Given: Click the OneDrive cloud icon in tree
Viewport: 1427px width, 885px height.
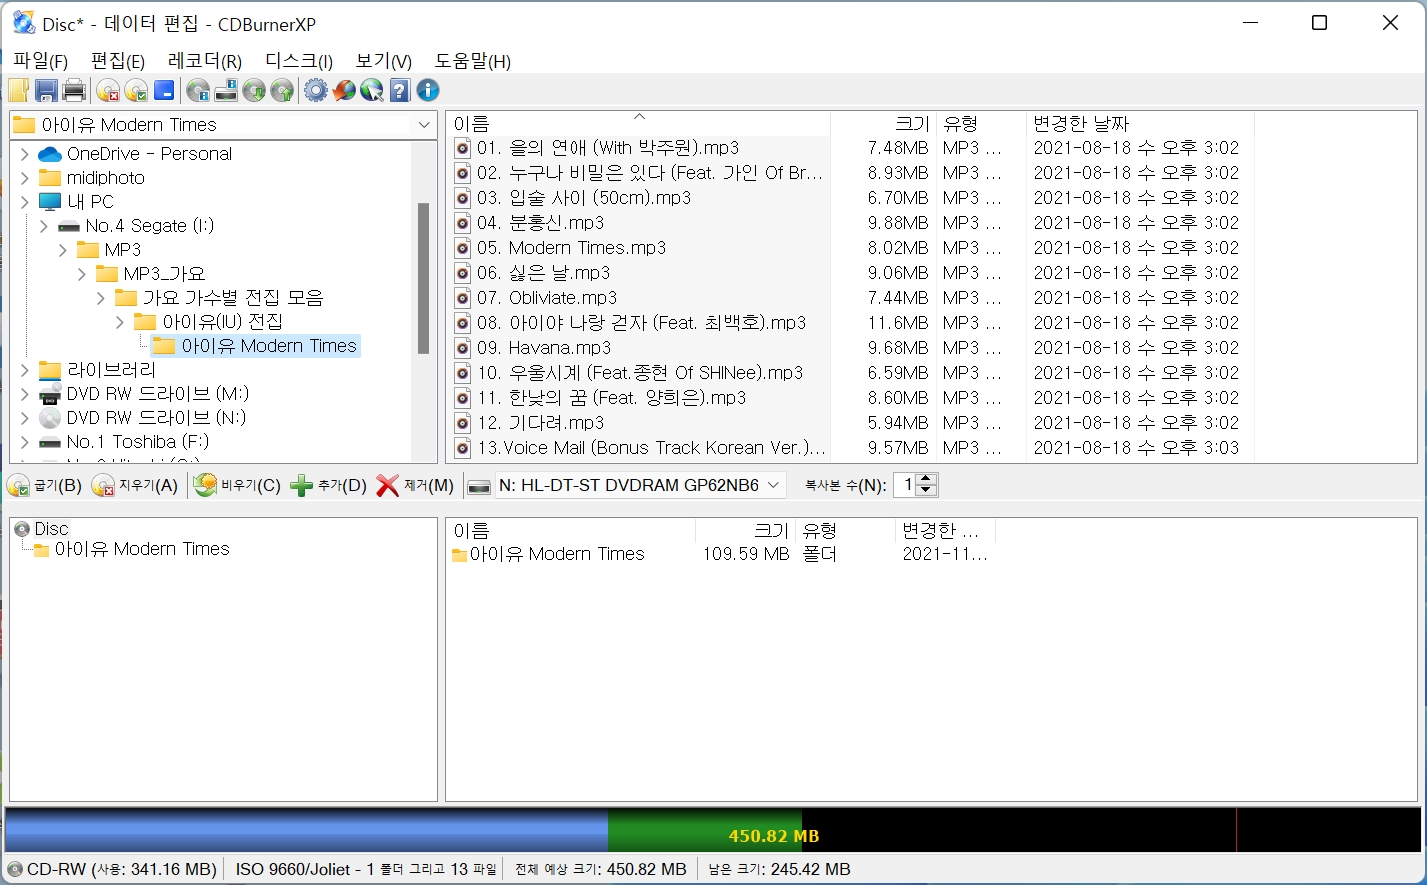Looking at the screenshot, I should pyautogui.click(x=50, y=154).
